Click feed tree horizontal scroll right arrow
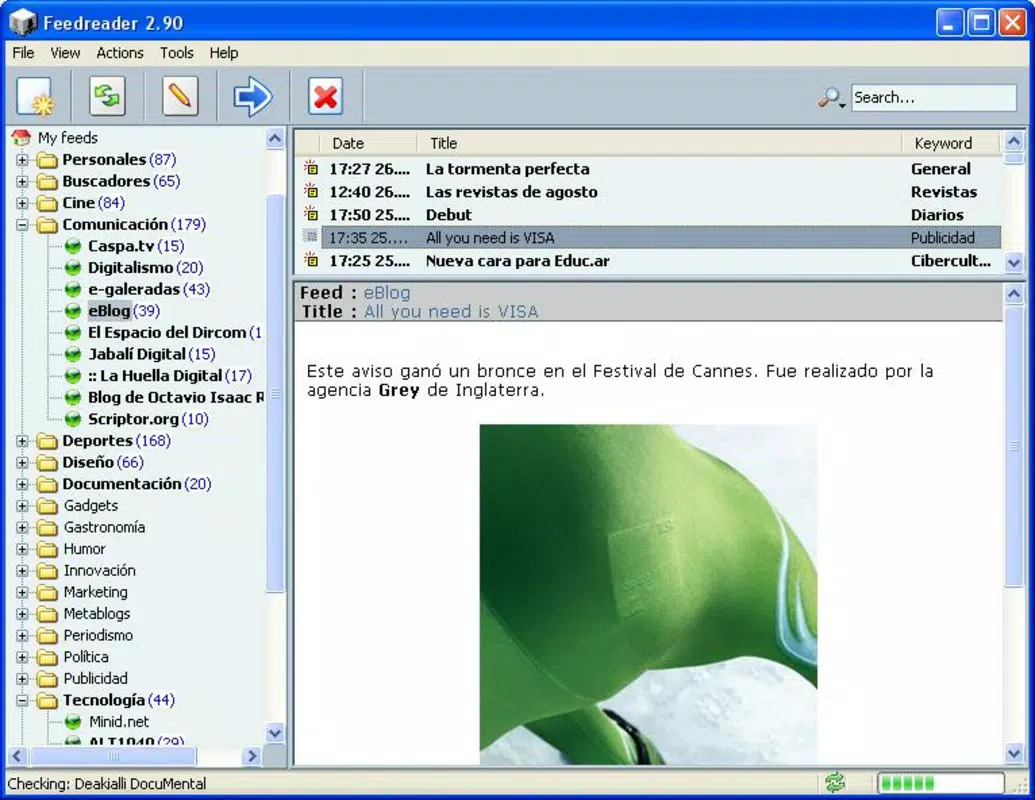The image size is (1035, 800). (251, 756)
